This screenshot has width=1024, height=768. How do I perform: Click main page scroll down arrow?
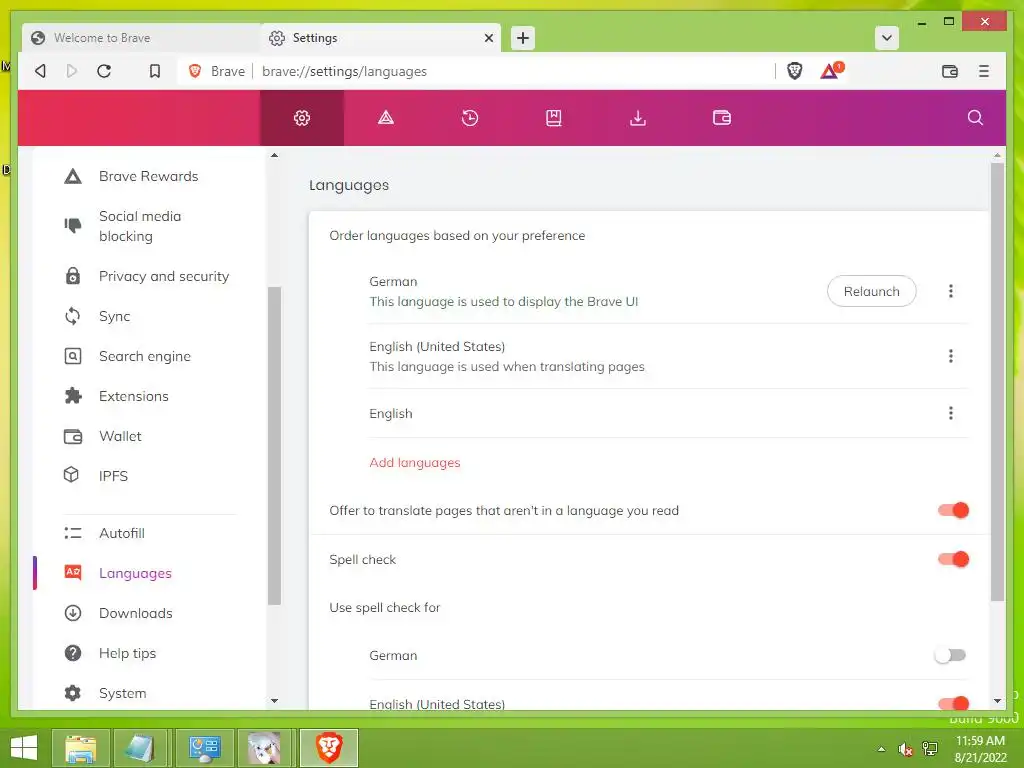pyautogui.click(x=997, y=701)
